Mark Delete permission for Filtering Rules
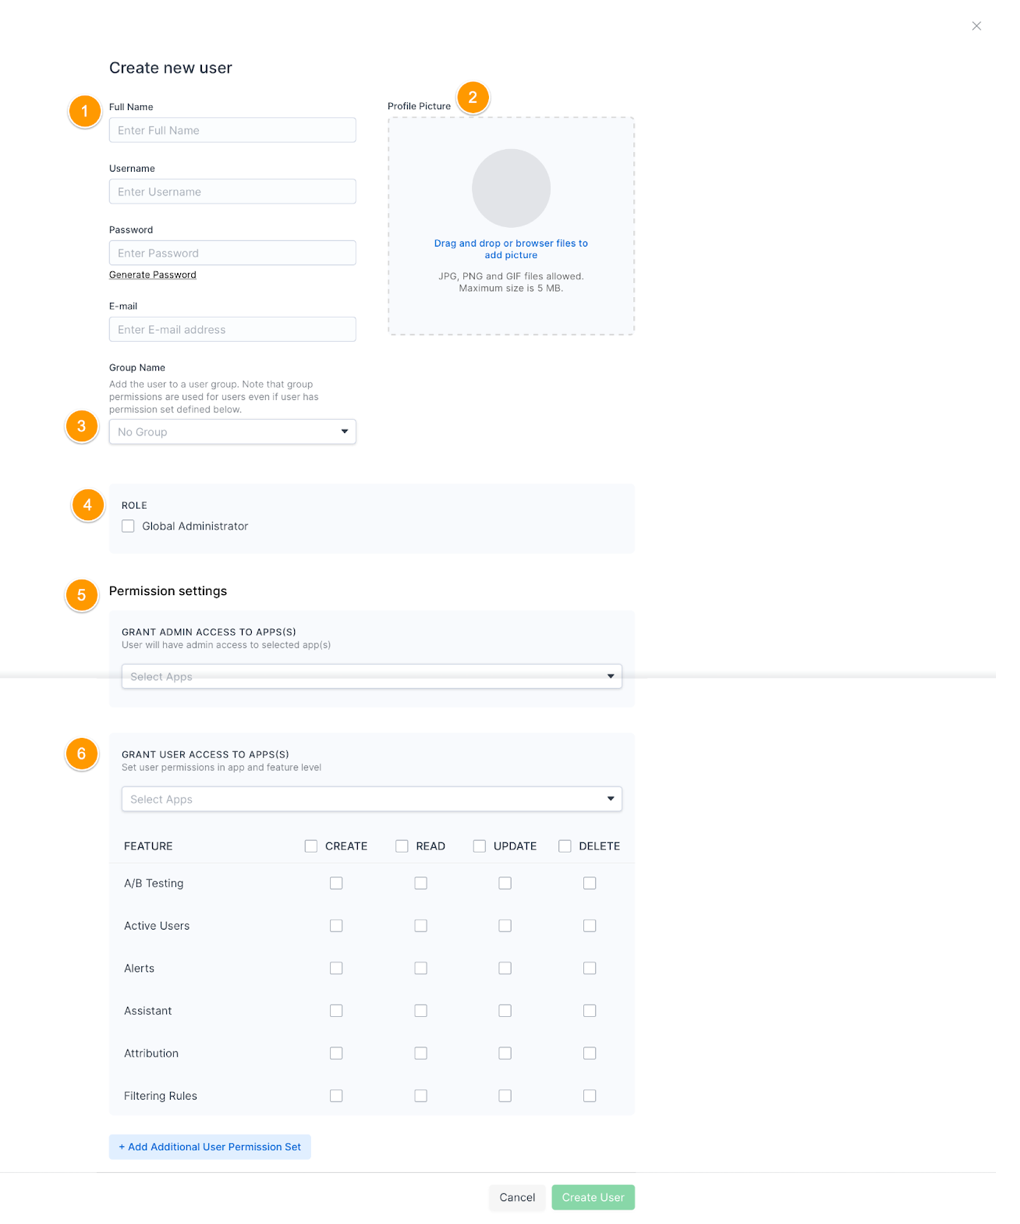The image size is (1020, 1224). (590, 1096)
